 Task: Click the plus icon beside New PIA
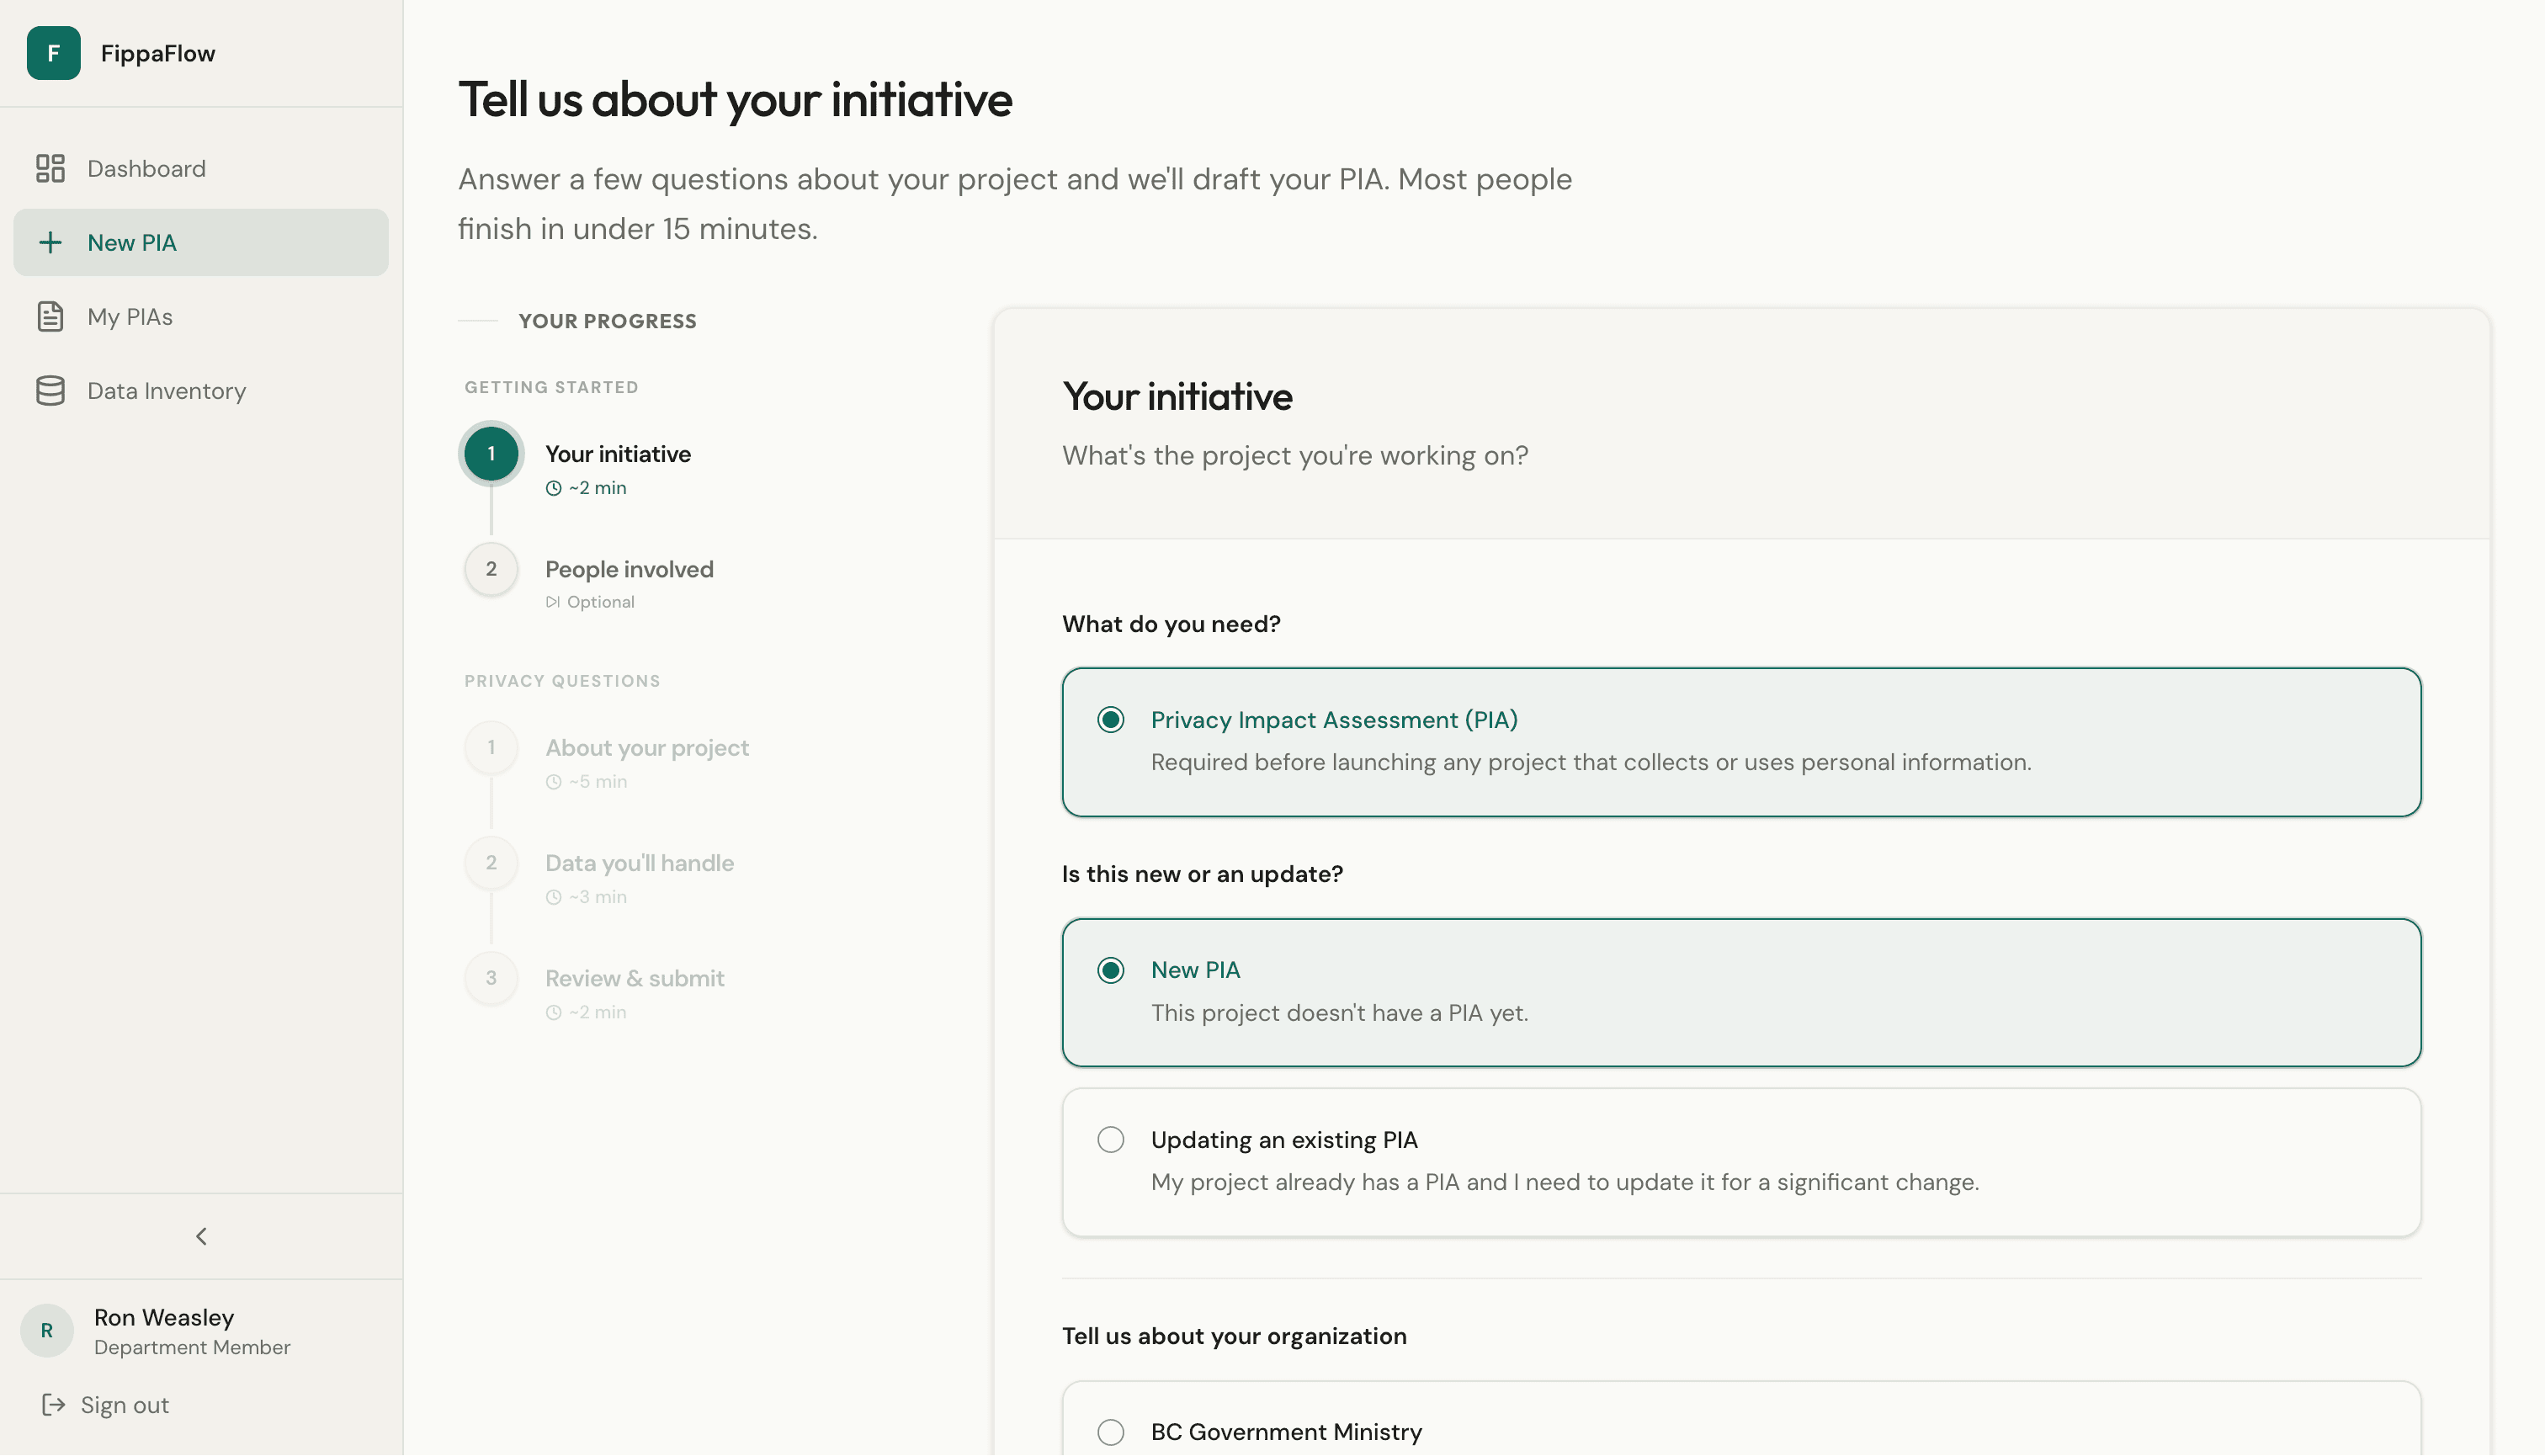click(50, 242)
